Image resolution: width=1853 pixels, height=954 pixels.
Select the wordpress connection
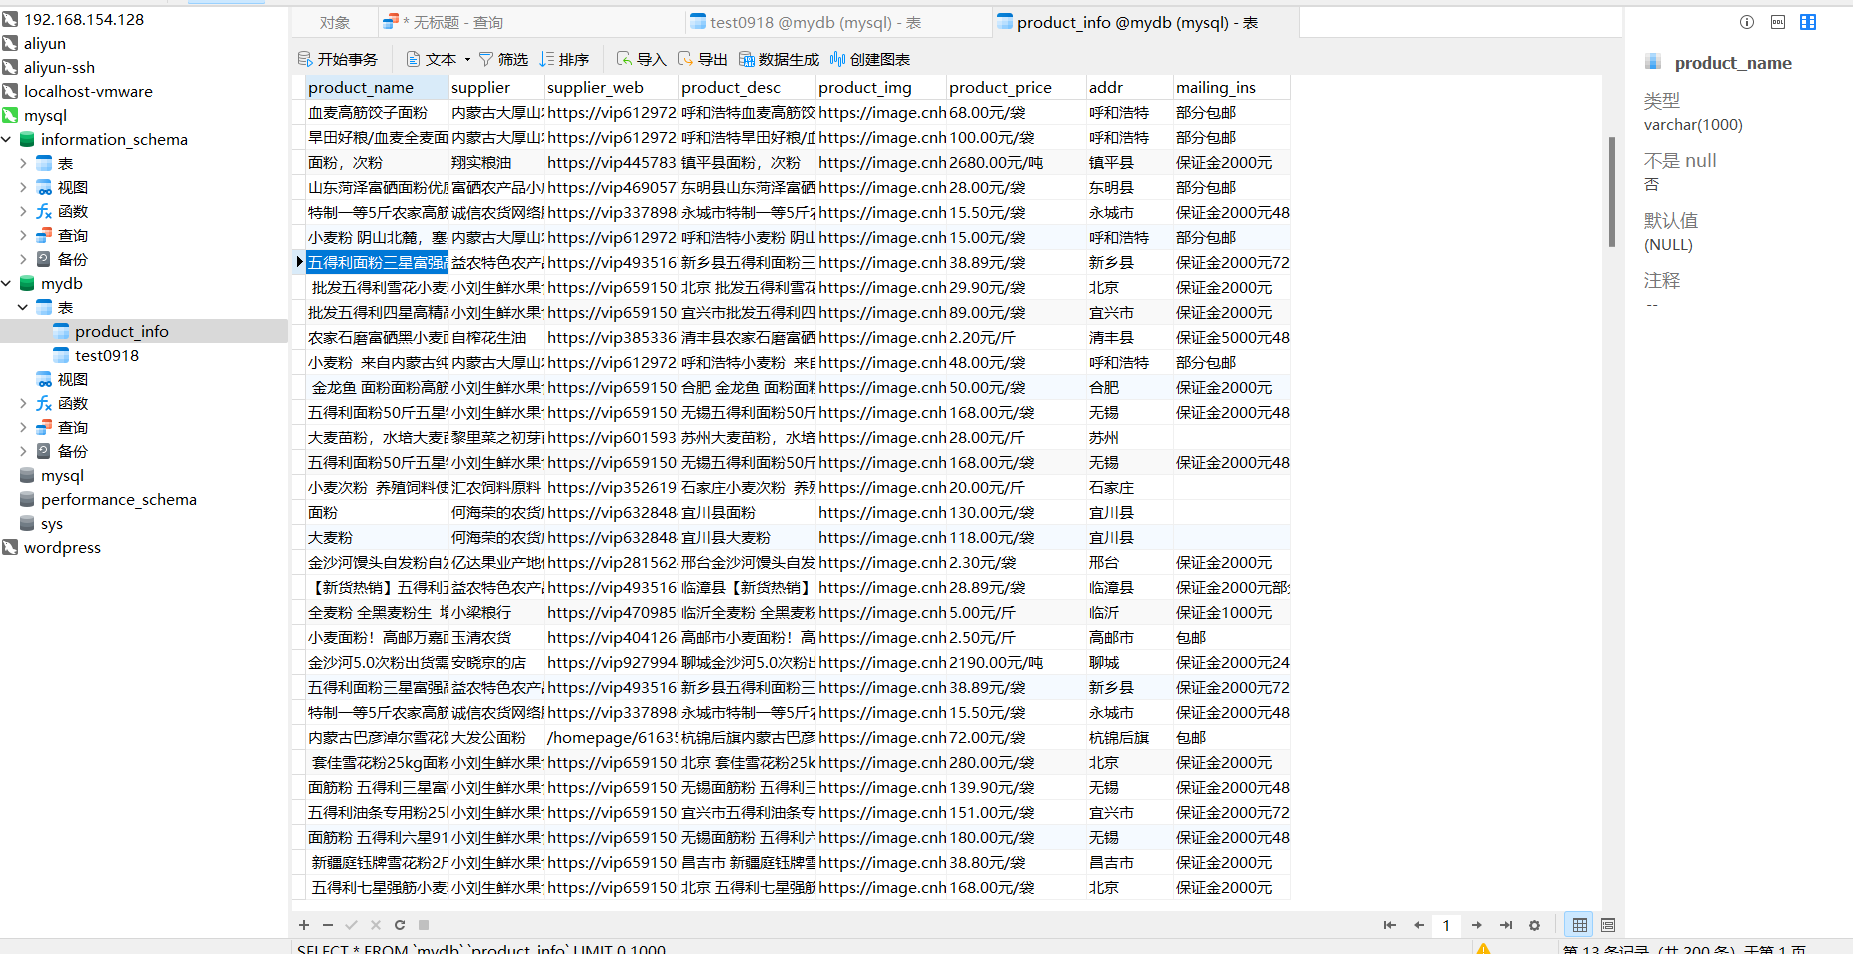pos(62,548)
